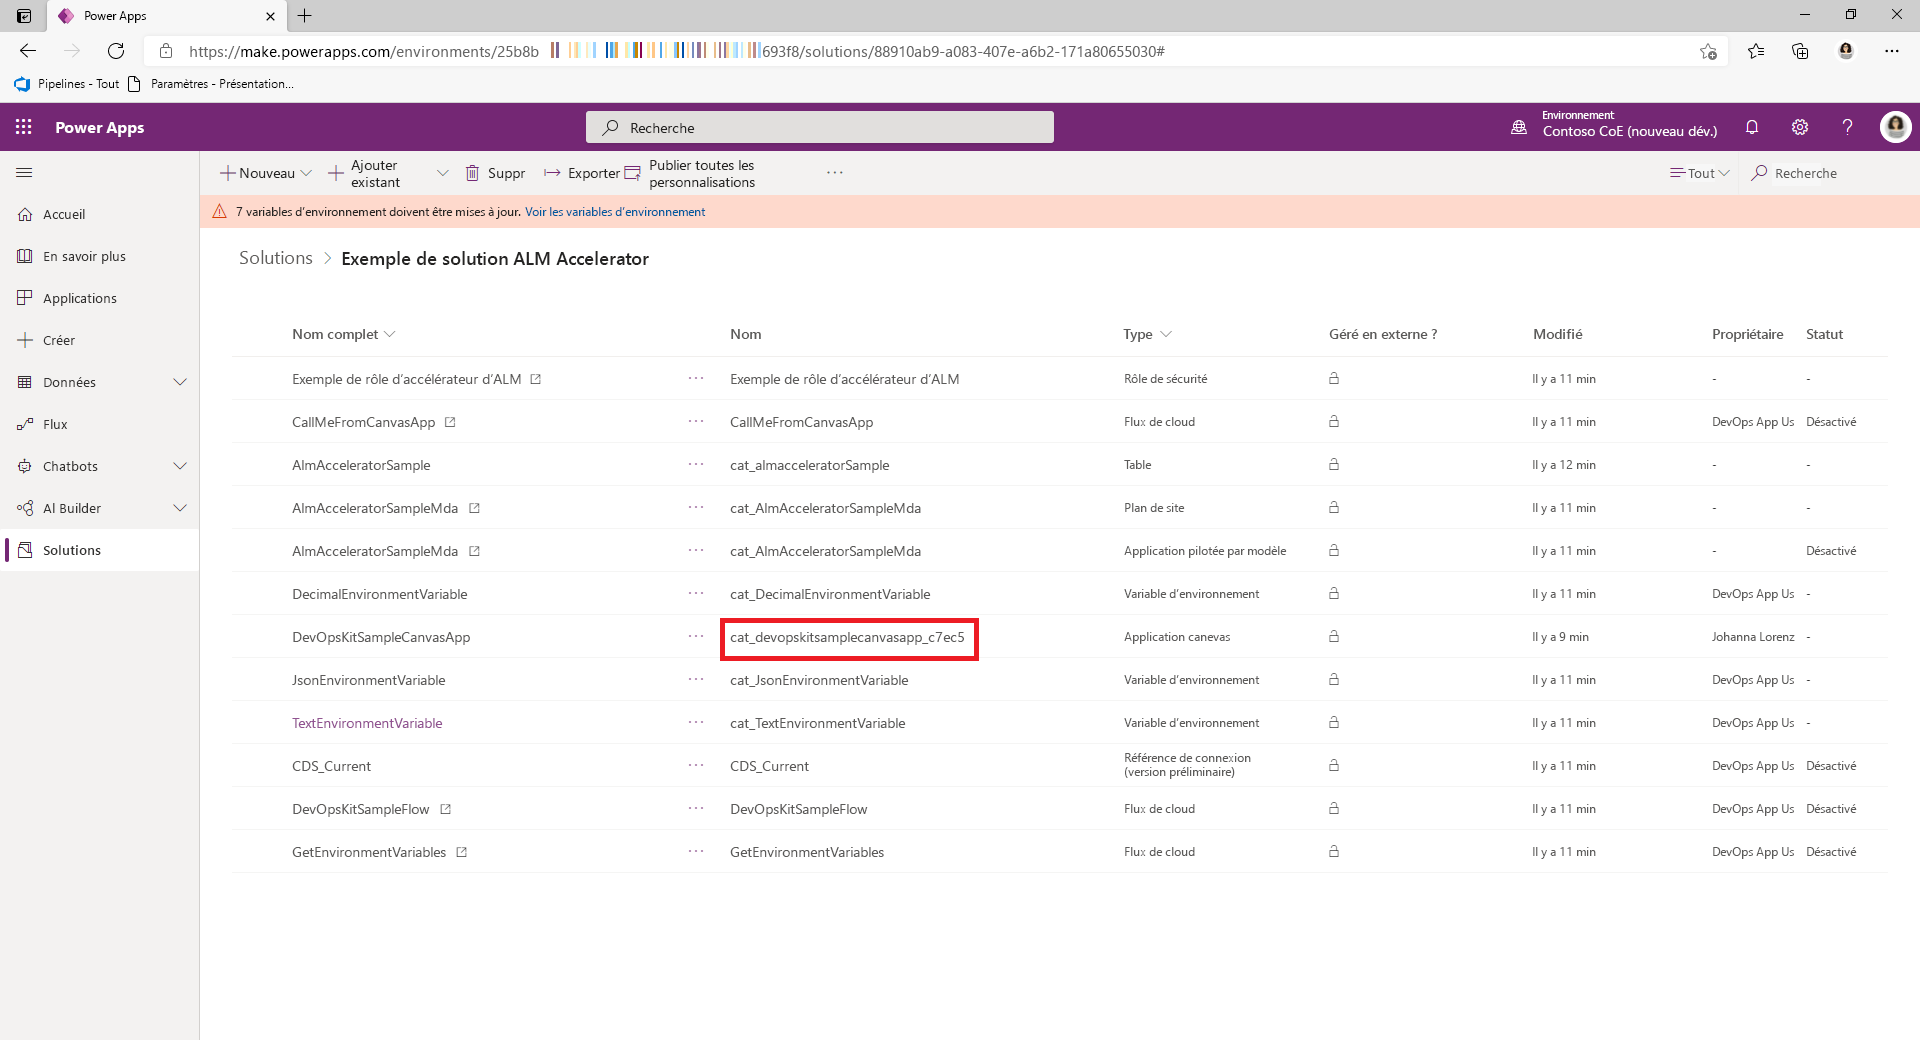Open Paramètres - Présentation bookmark

[x=210, y=84]
